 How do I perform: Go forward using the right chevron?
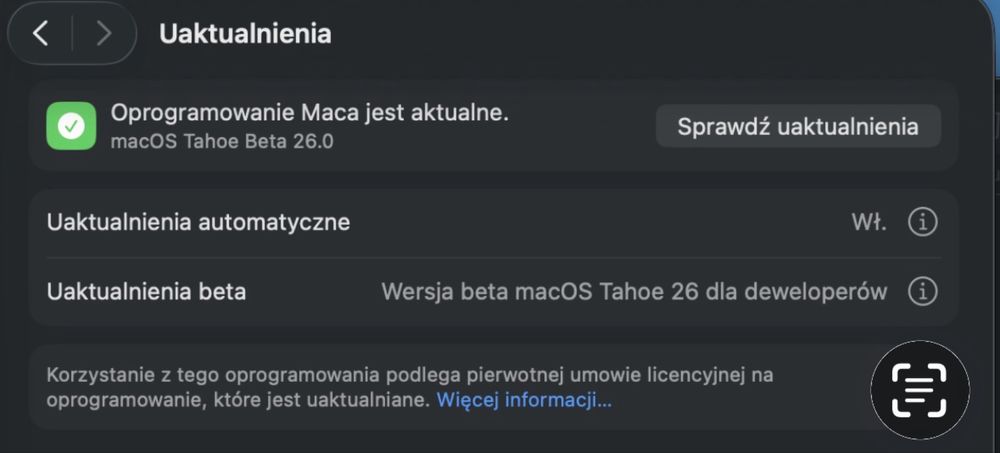coord(103,33)
